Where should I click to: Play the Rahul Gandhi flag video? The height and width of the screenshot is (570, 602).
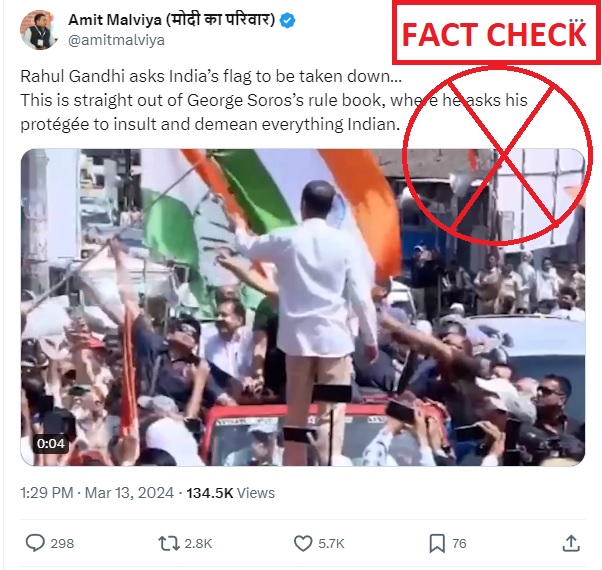303,307
